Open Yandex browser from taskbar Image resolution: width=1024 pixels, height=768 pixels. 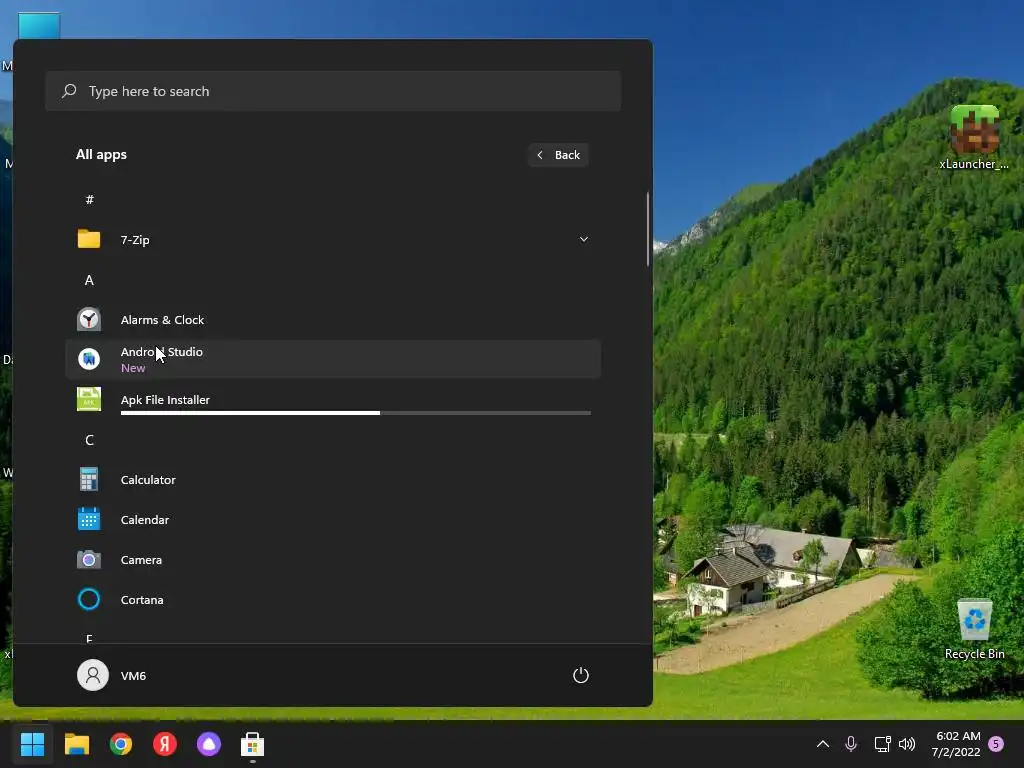(x=165, y=744)
